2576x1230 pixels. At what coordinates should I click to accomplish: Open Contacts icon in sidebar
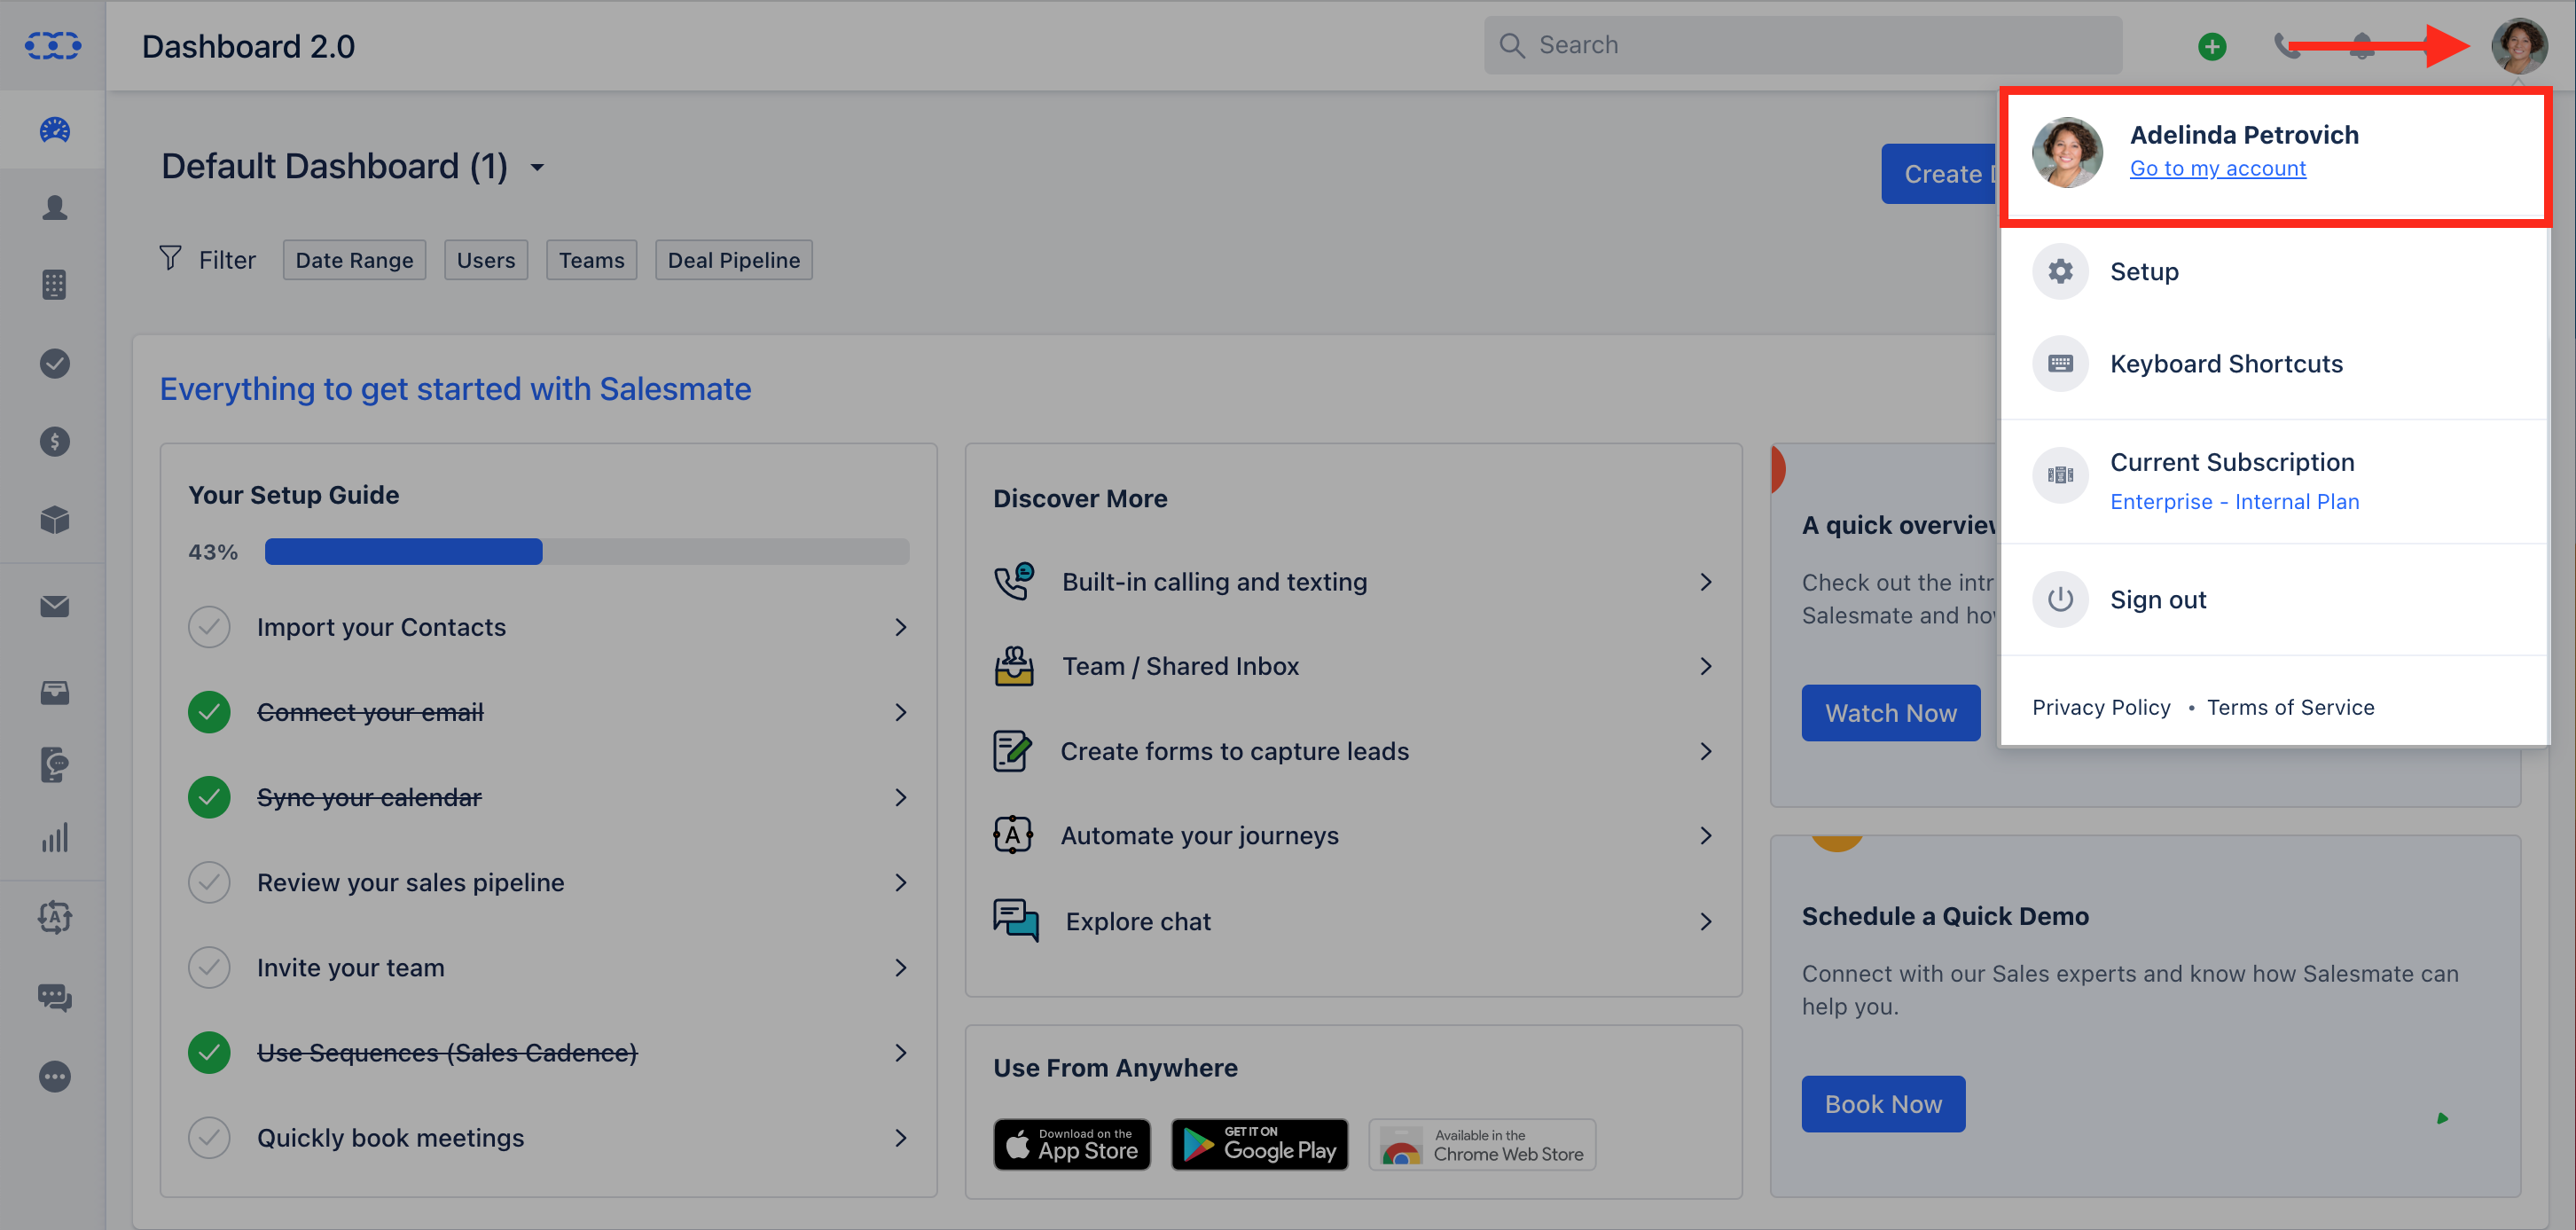(x=54, y=207)
